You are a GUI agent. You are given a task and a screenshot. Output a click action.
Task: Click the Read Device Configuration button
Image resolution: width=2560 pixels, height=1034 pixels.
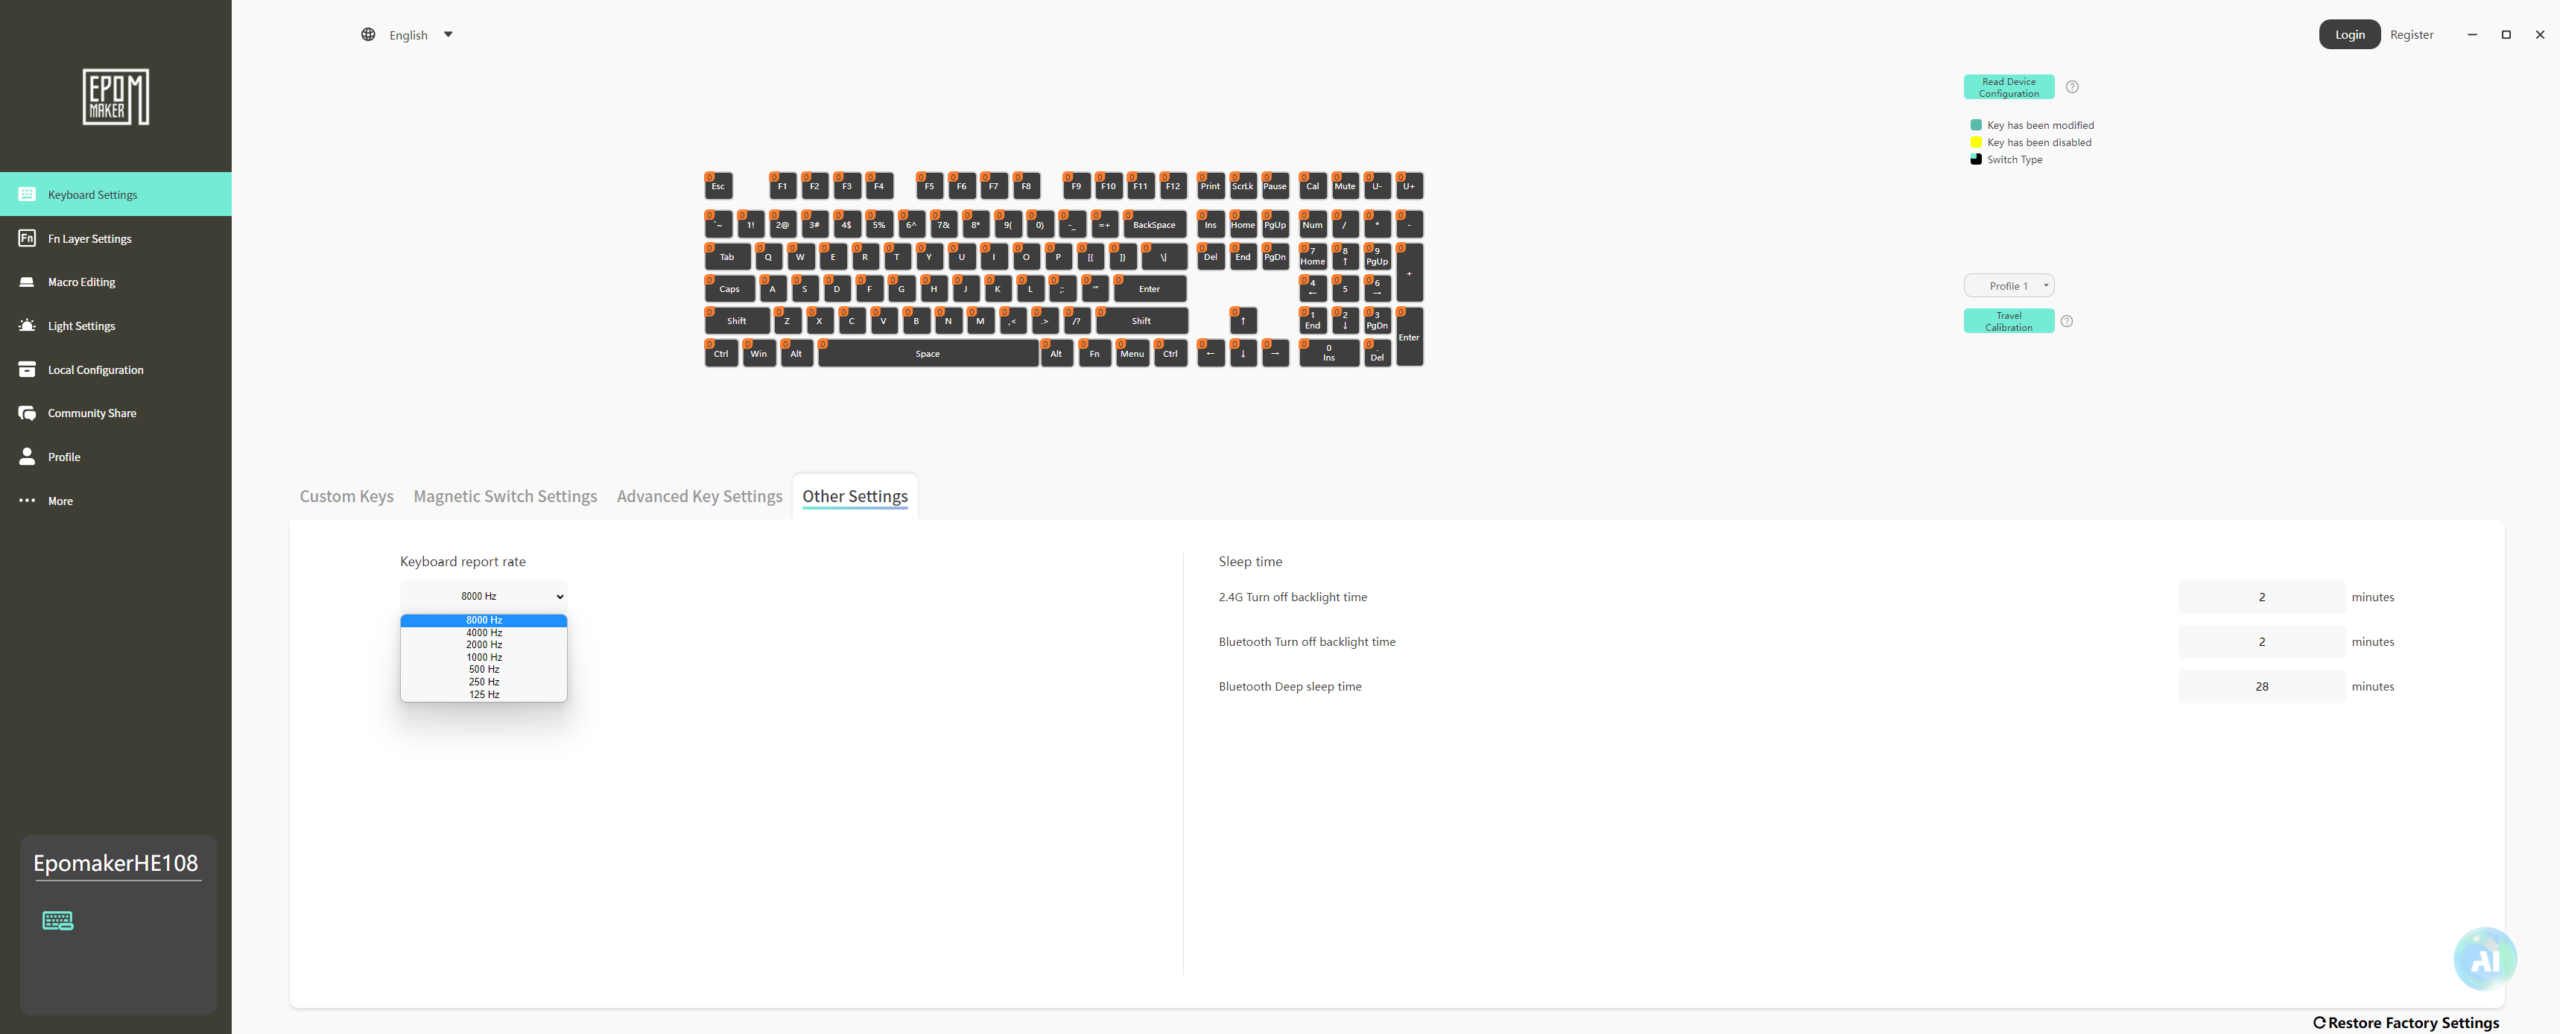(x=2009, y=88)
